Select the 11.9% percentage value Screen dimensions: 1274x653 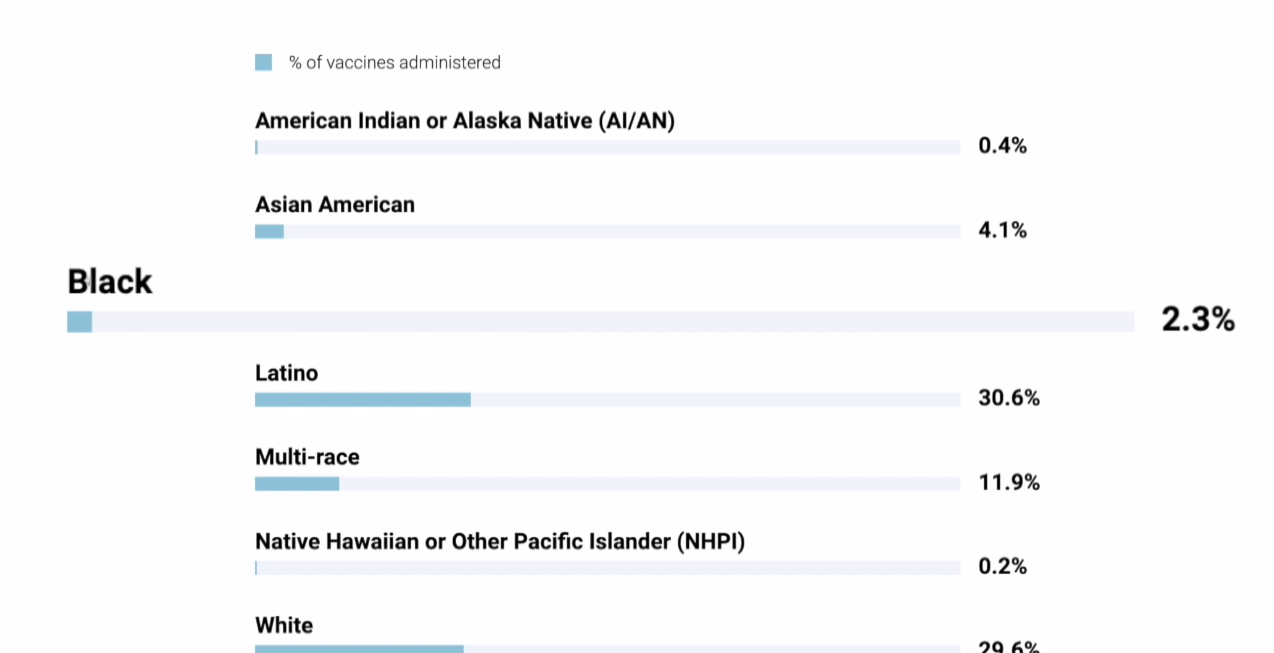tap(1009, 482)
